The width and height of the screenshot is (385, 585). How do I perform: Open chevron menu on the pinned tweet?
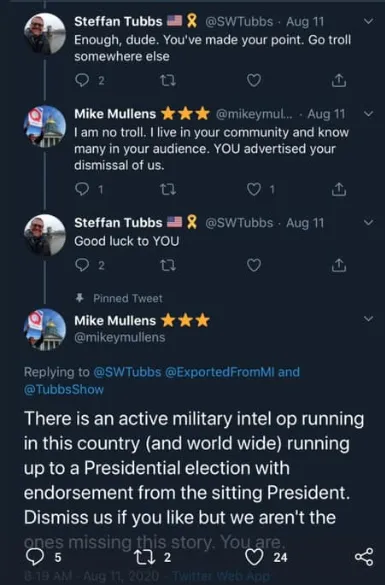pos(368,319)
